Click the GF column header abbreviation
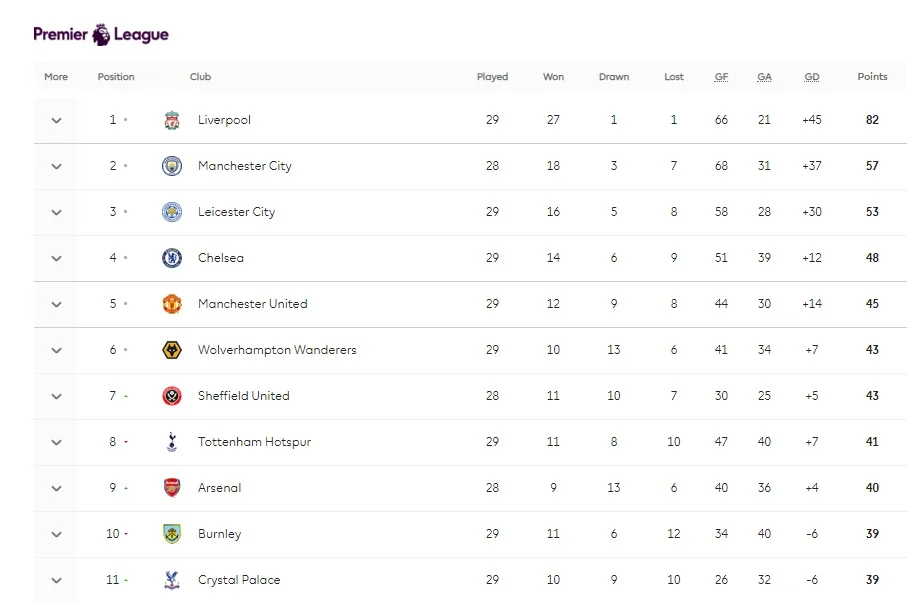This screenshot has height=603, width=907. click(721, 76)
